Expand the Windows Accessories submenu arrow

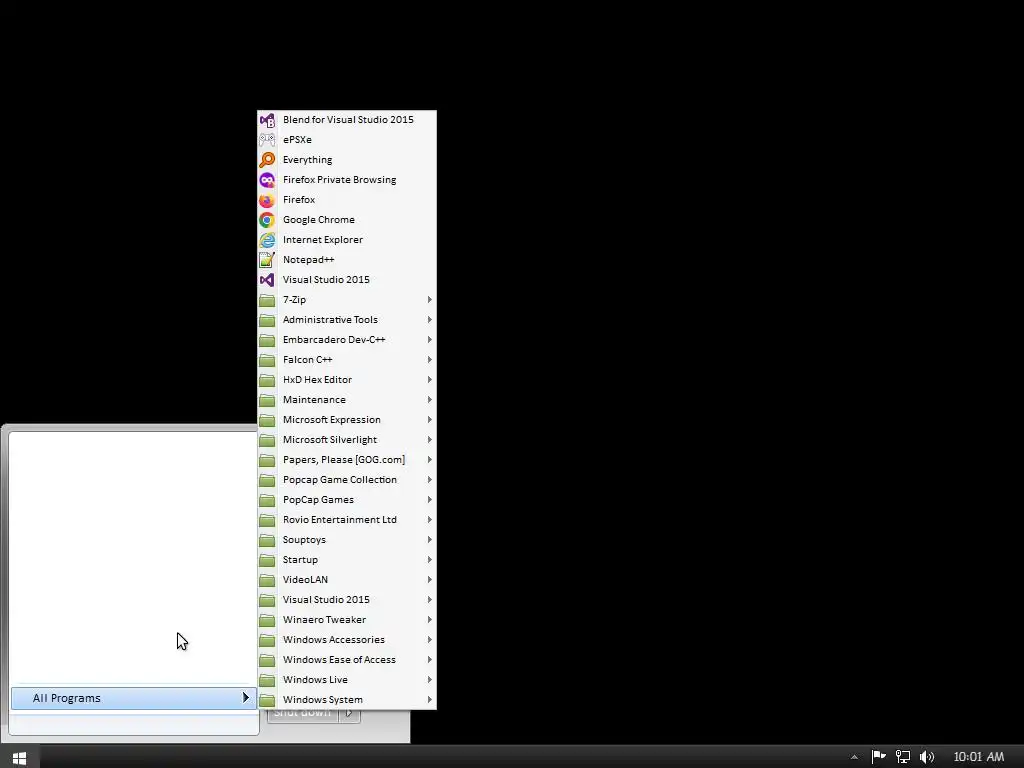[x=430, y=640]
